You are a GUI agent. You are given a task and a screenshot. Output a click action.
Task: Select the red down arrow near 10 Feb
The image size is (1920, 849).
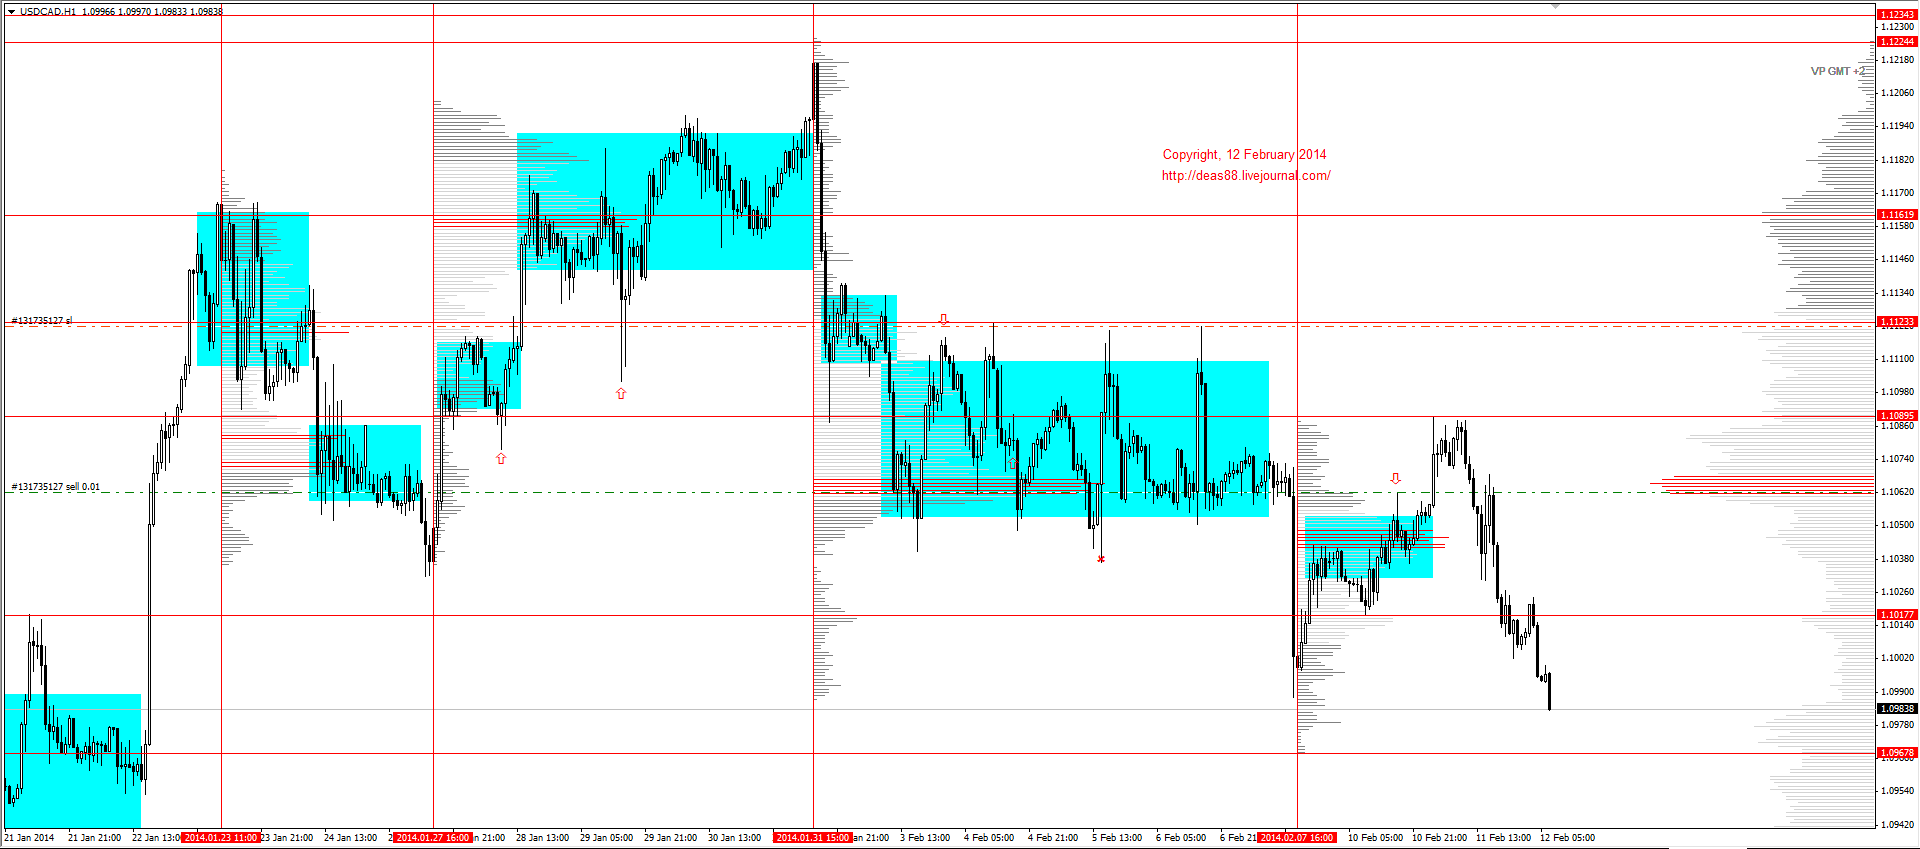1396,478
